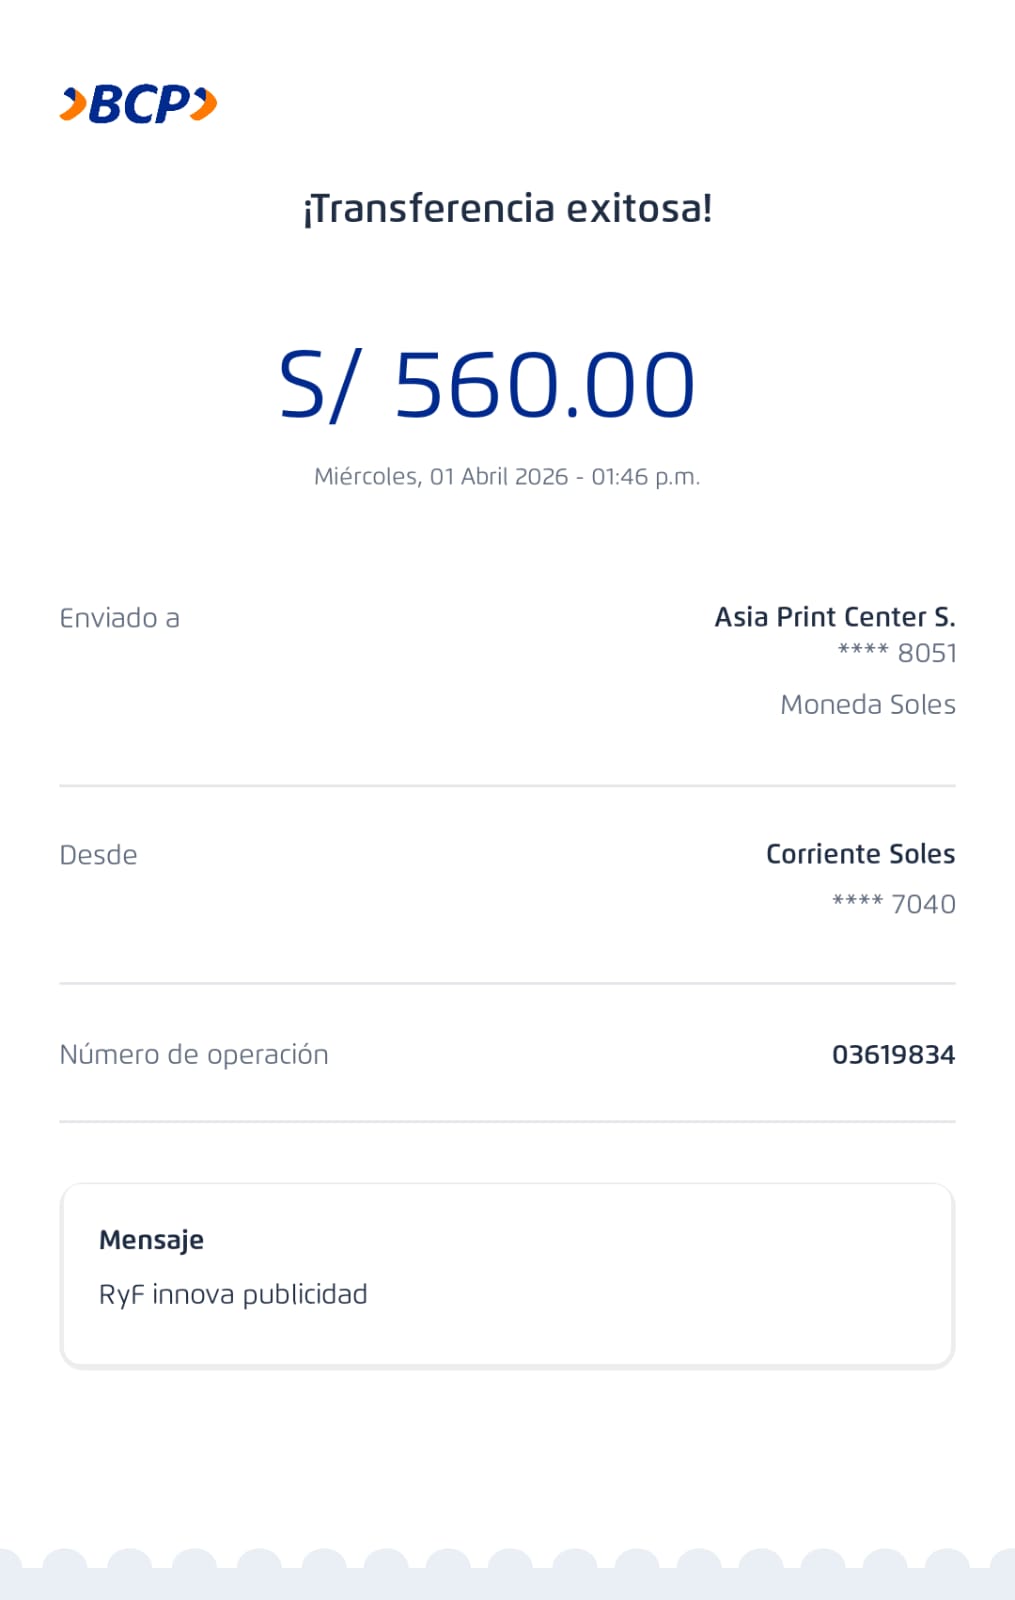Click the Enviado a label
Viewport: 1015px width, 1600px height.
[119, 618]
